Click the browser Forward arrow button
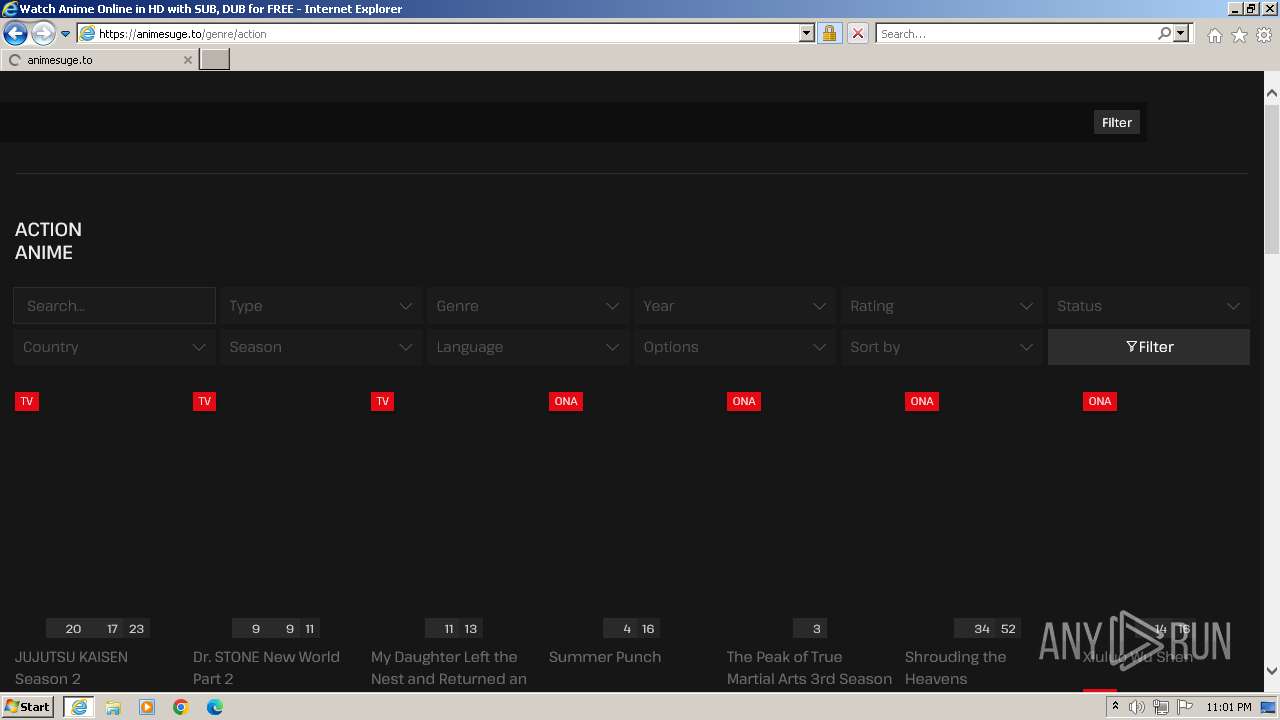 pyautogui.click(x=42, y=34)
